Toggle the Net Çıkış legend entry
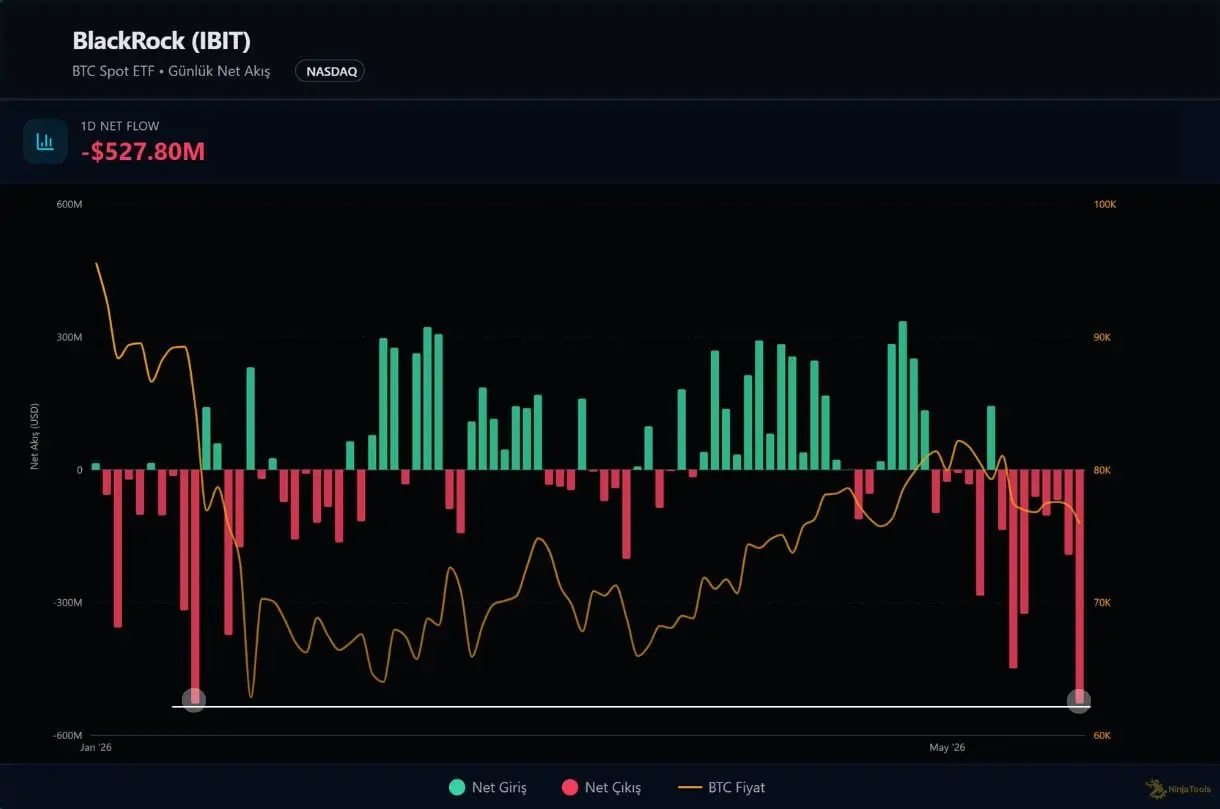The width and height of the screenshot is (1220, 809). 601,787
